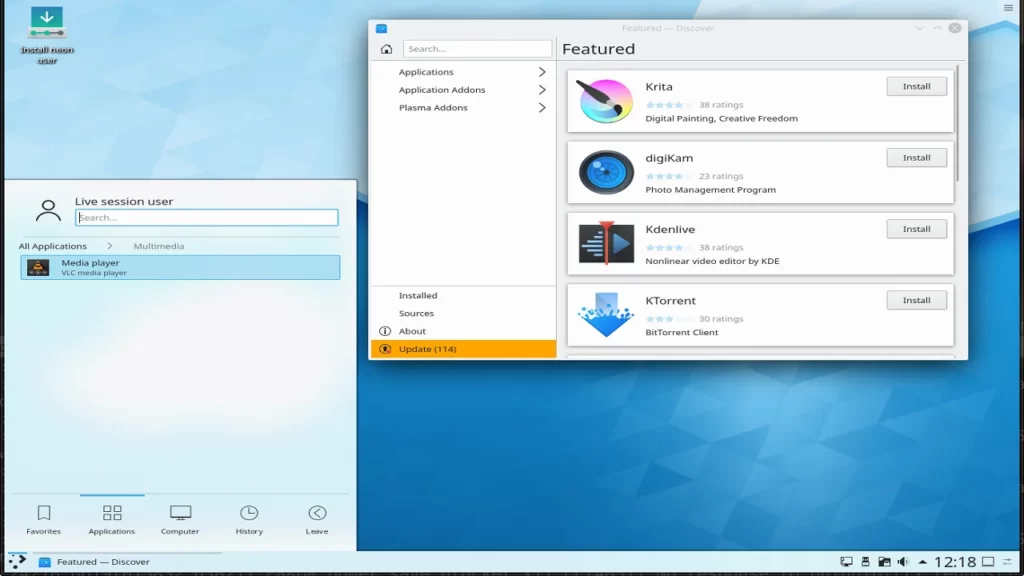The height and width of the screenshot is (576, 1024).
Task: Click the network icon in system tray
Action: (846, 562)
